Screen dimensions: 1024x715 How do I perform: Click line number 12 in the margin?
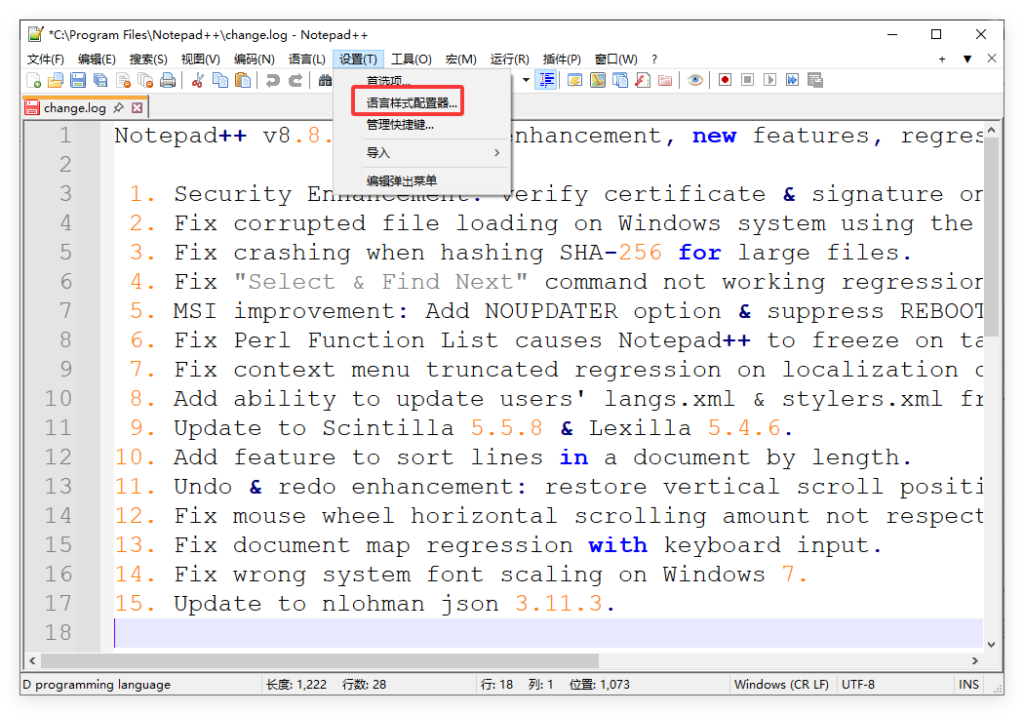coord(58,457)
